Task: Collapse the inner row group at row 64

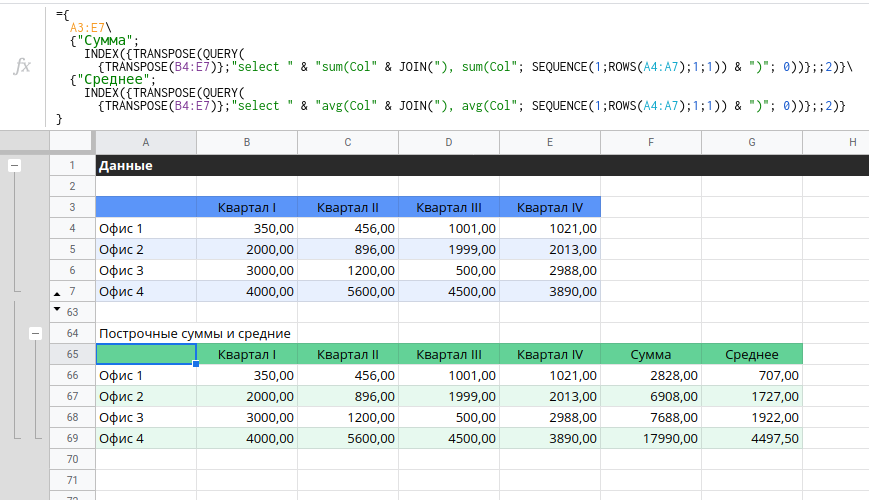Action: click(x=35, y=332)
